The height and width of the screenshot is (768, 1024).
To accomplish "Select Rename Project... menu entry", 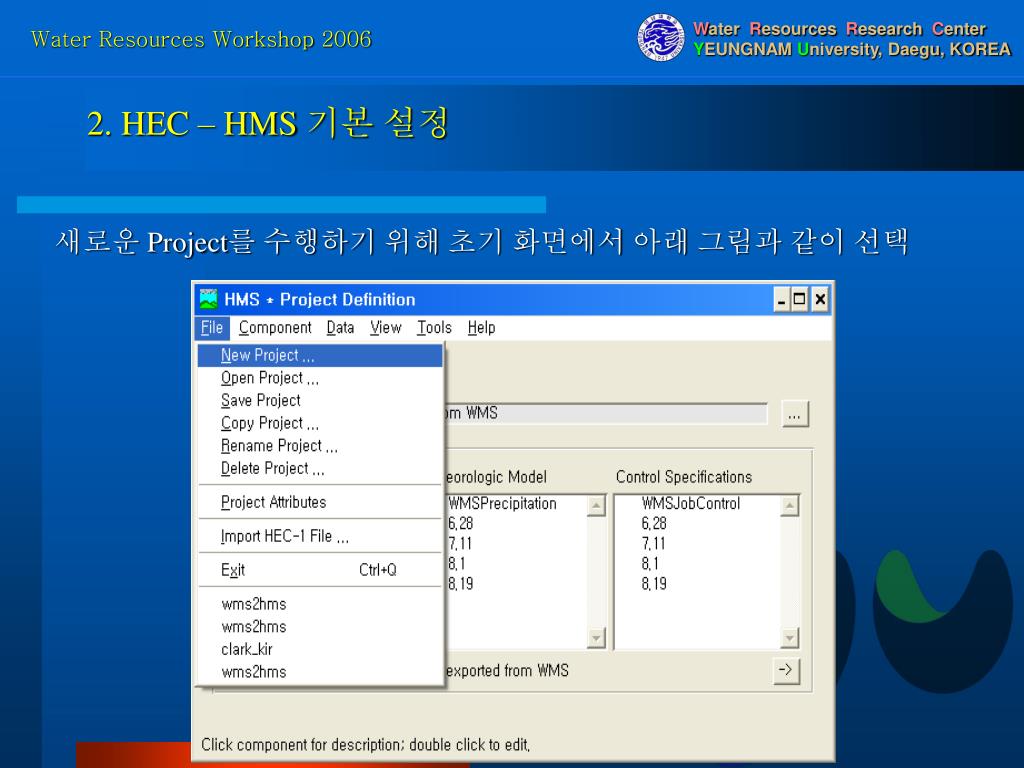I will click(x=320, y=446).
